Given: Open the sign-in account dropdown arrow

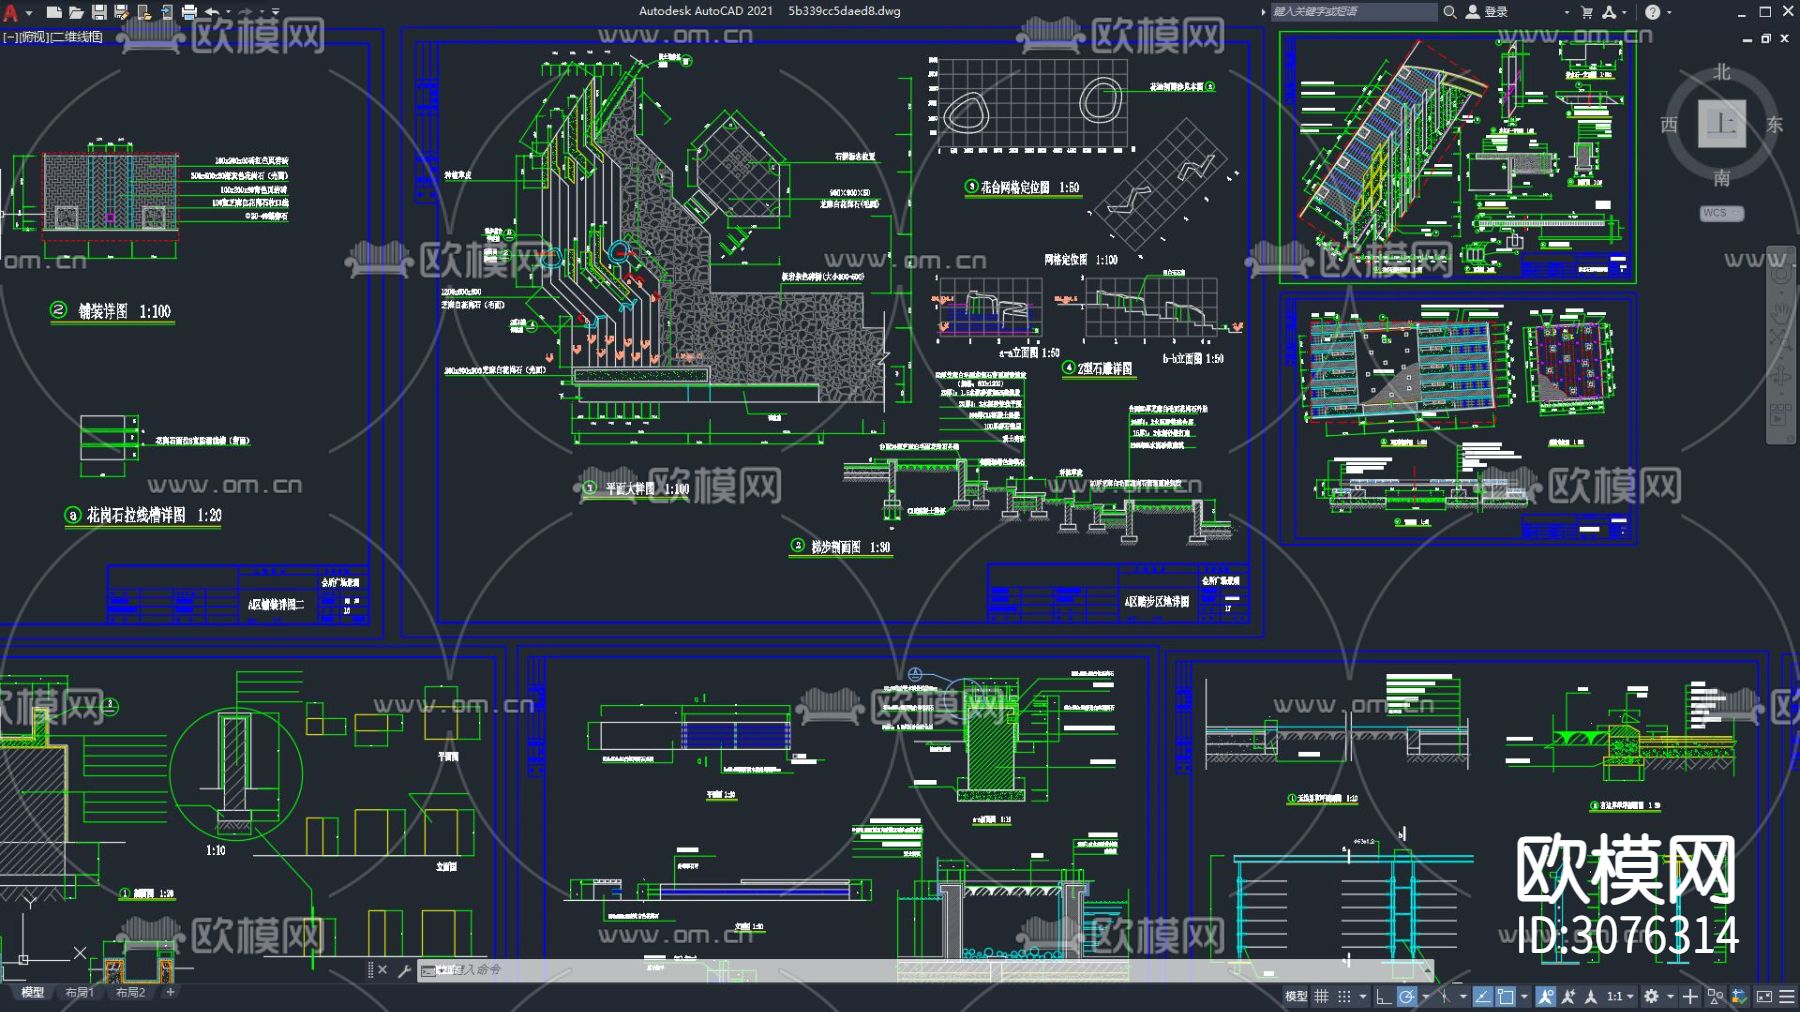Looking at the screenshot, I should [x=1566, y=13].
